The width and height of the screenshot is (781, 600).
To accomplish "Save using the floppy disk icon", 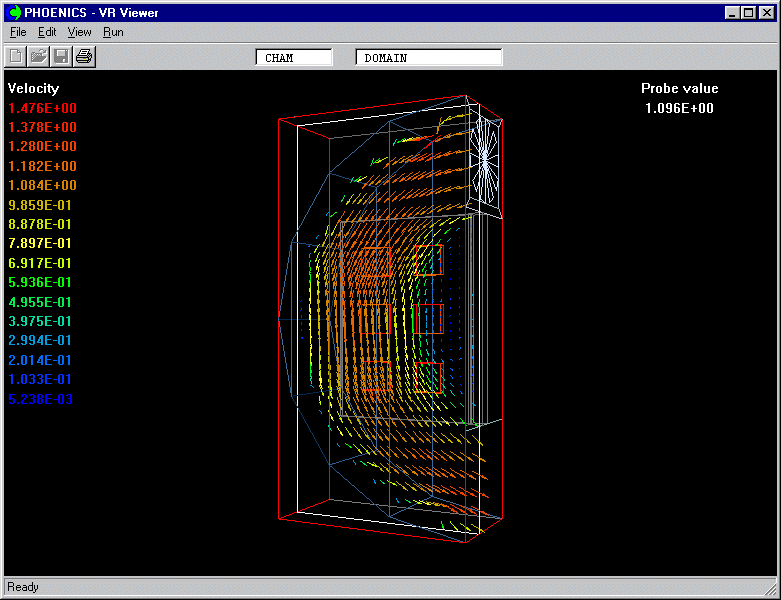I will tap(61, 56).
